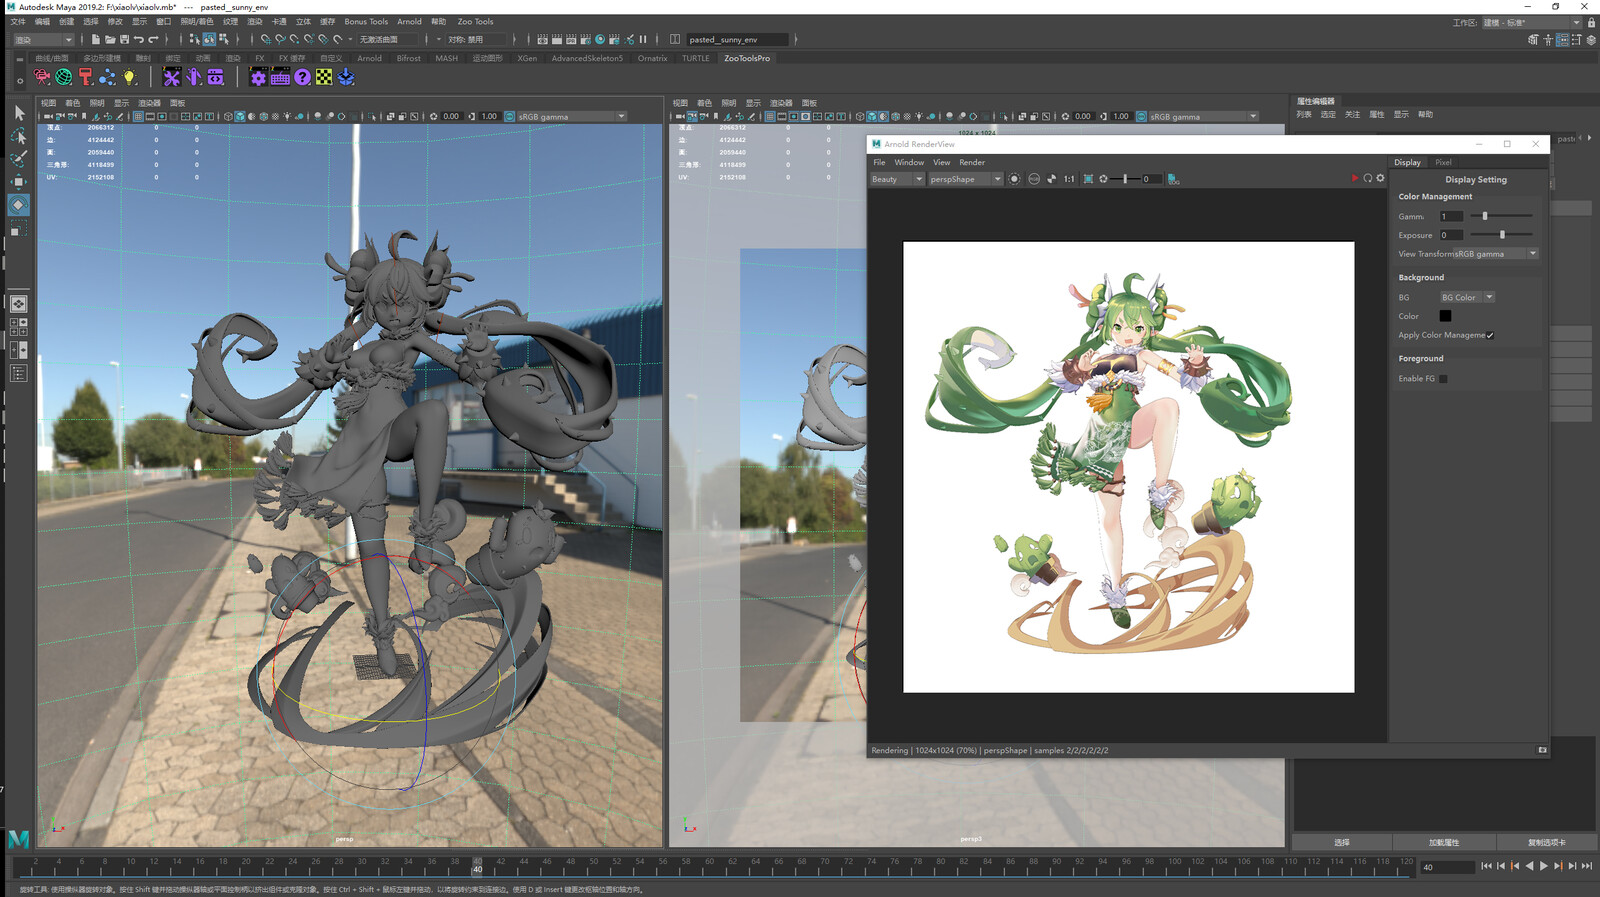Adjust the Exposure slider
The height and width of the screenshot is (897, 1600).
[1501, 235]
